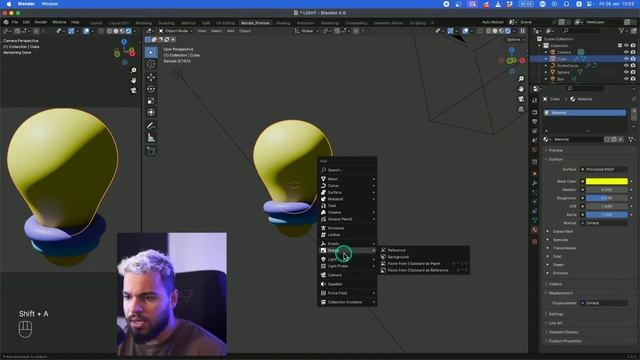The image size is (640, 360).
Task: Open the Principled BSDF surface dropdown
Action: pyautogui.click(x=604, y=169)
